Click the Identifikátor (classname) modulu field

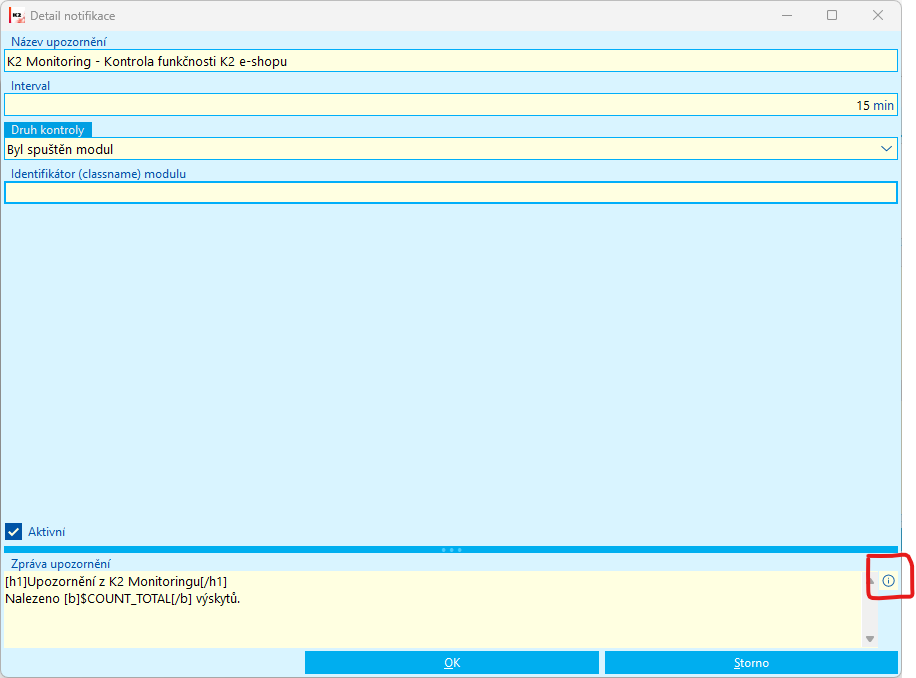(451, 193)
